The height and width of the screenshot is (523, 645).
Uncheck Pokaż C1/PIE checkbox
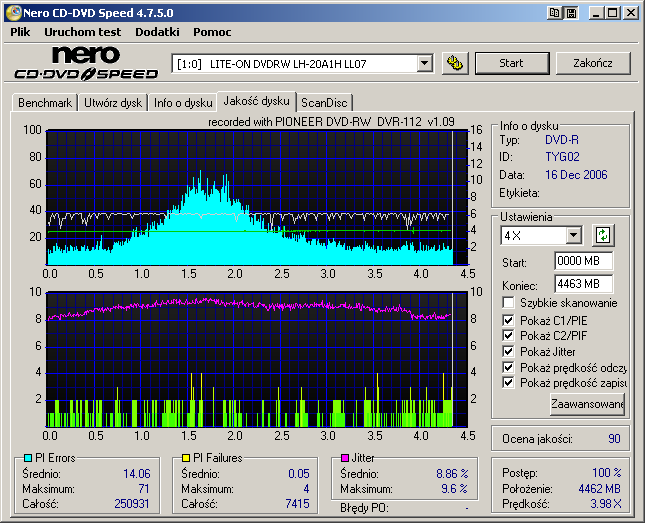tap(508, 320)
